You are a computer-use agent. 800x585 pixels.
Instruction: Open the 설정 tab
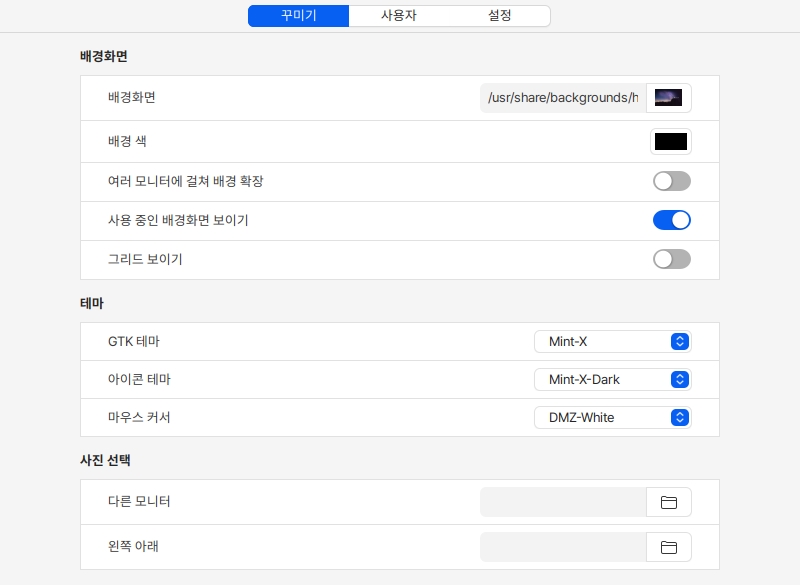click(500, 16)
